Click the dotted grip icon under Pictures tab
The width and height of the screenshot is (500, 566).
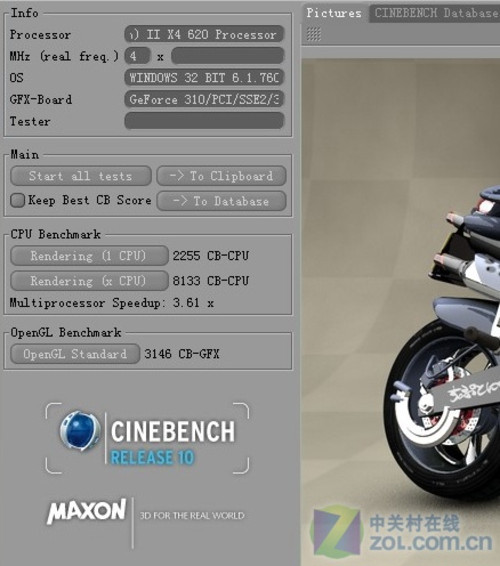(x=313, y=34)
